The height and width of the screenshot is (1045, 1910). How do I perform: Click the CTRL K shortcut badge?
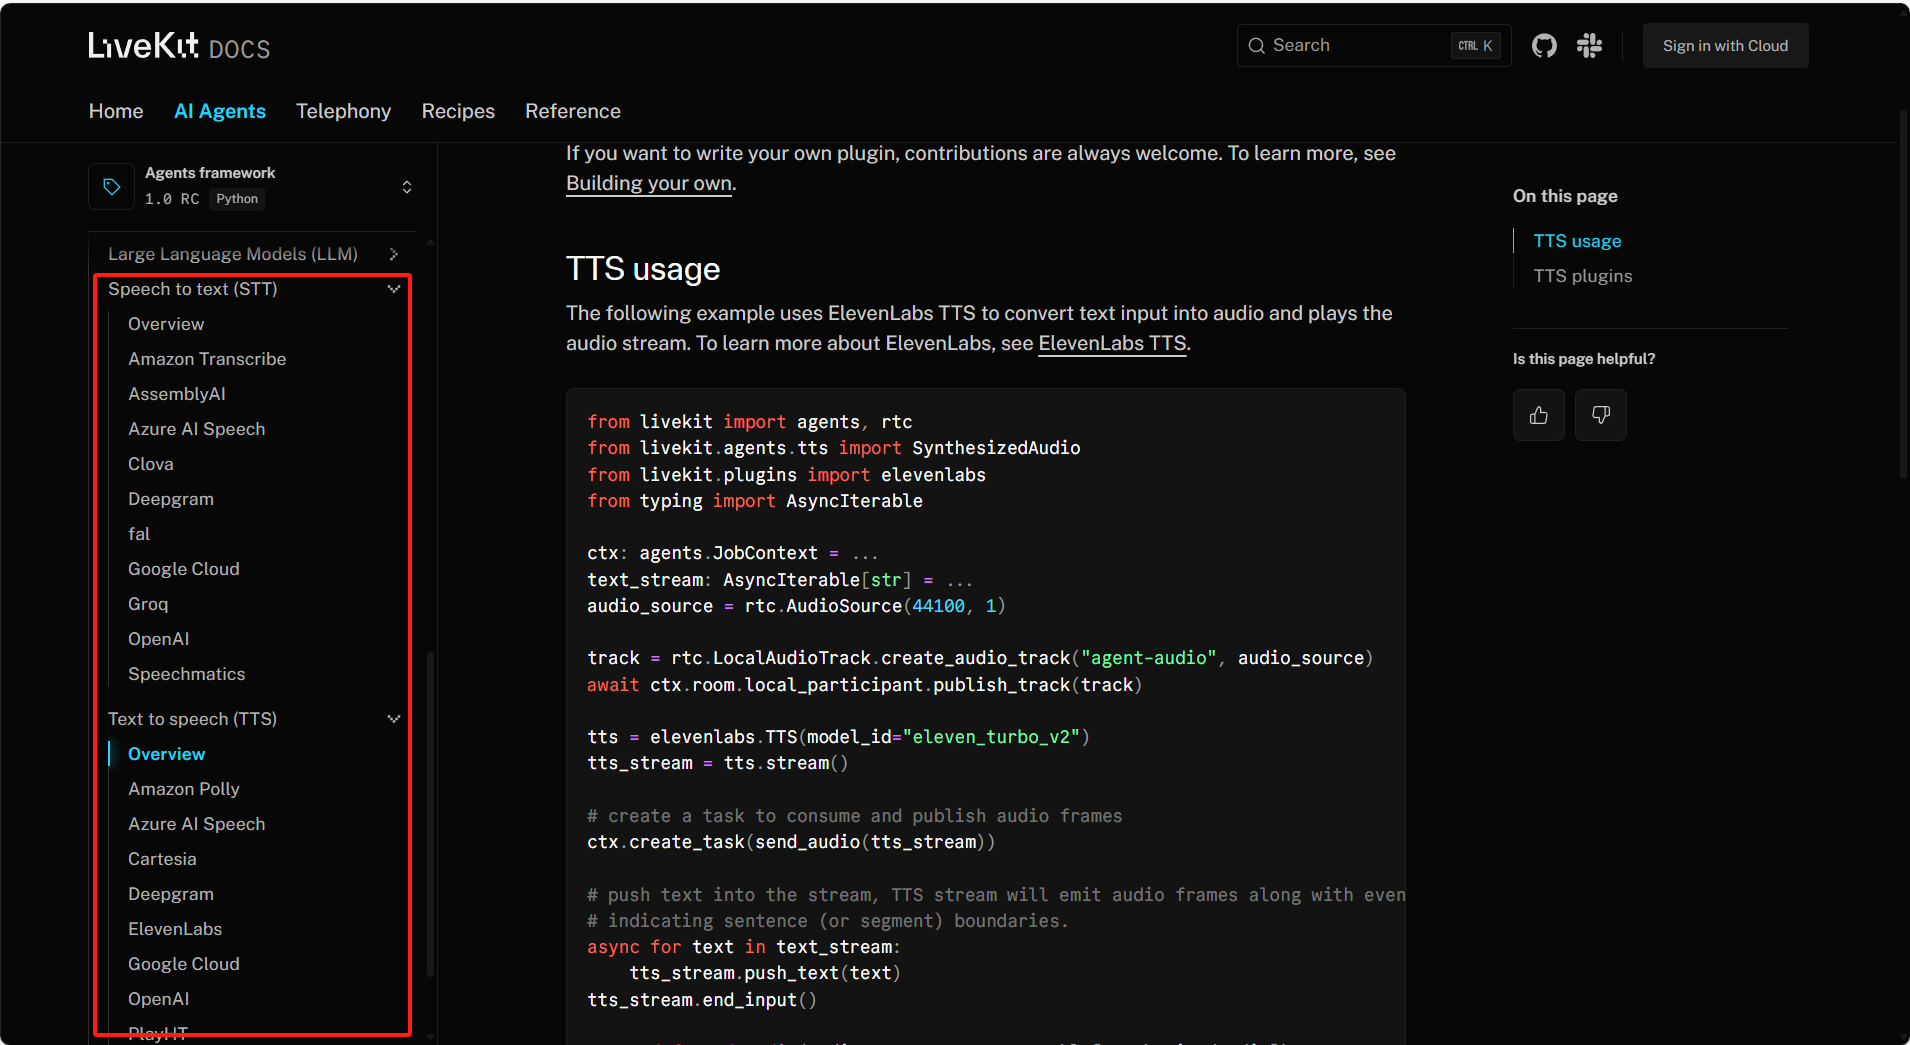[x=1475, y=46]
